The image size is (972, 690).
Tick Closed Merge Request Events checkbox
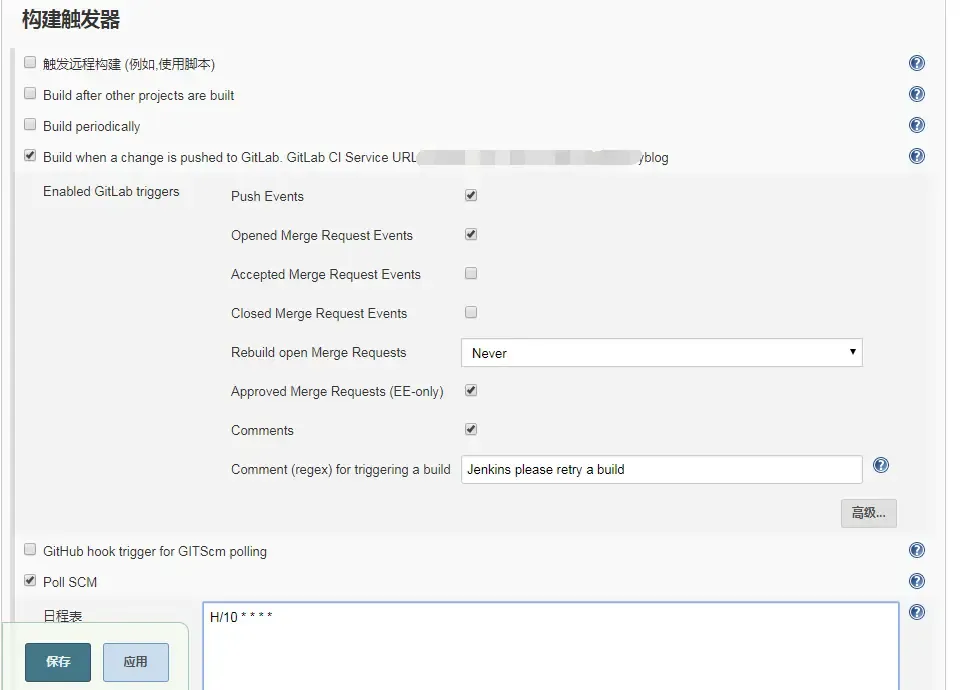tap(471, 312)
